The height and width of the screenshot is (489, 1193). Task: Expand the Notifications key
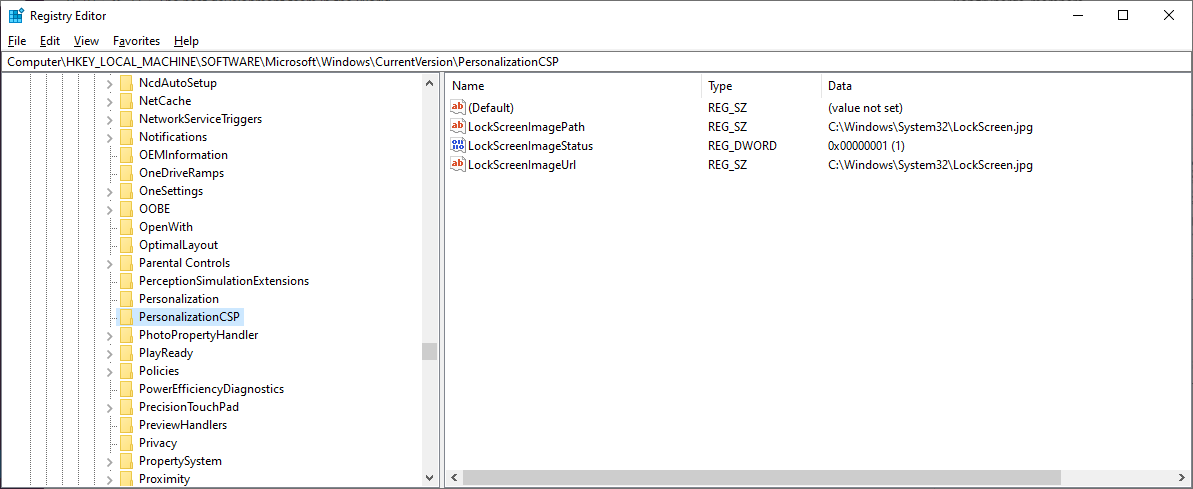click(x=110, y=137)
